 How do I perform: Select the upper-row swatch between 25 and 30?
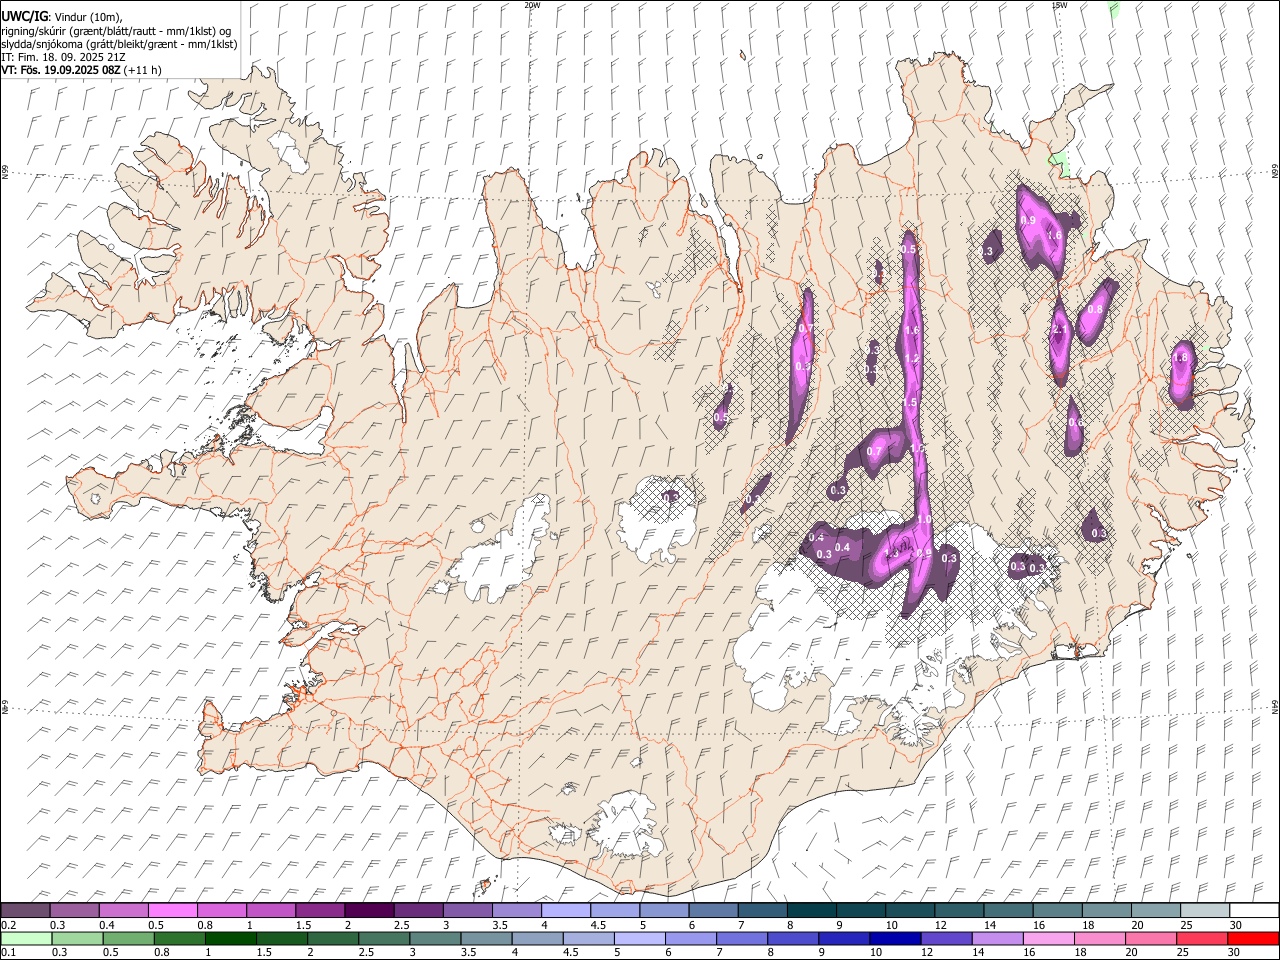coord(1205,910)
